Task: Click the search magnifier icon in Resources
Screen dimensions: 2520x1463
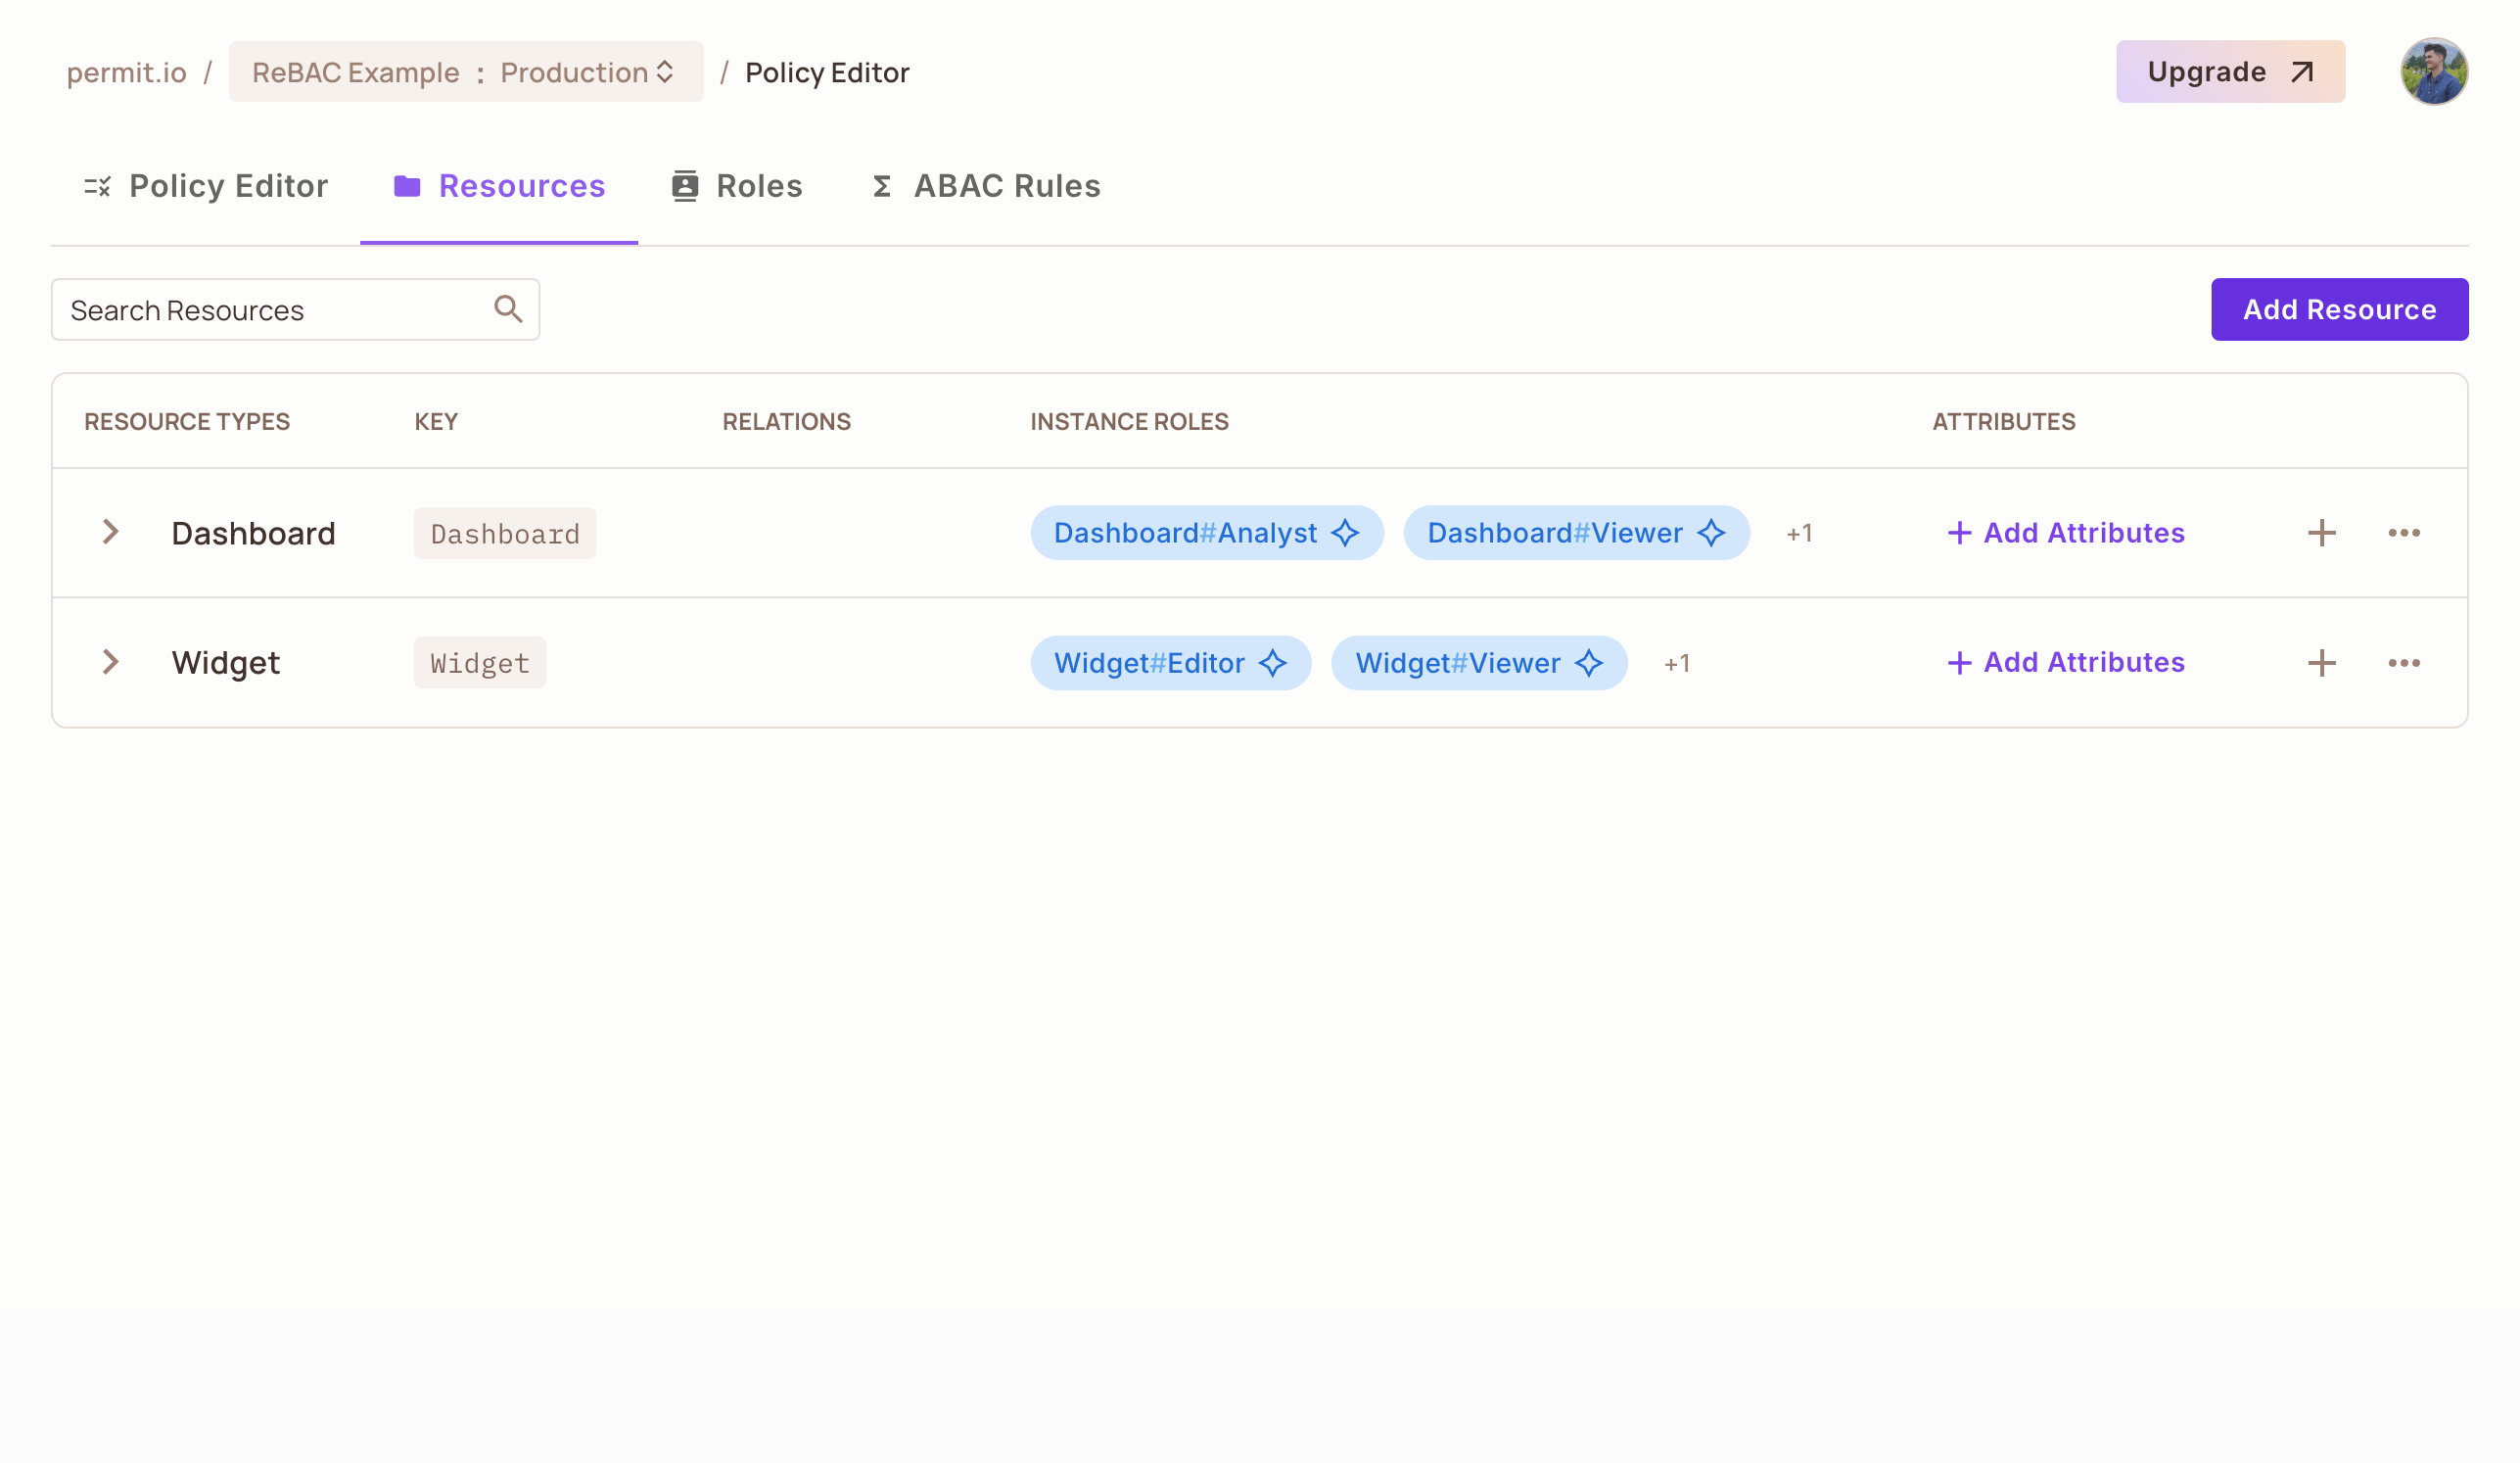Action: [508, 310]
